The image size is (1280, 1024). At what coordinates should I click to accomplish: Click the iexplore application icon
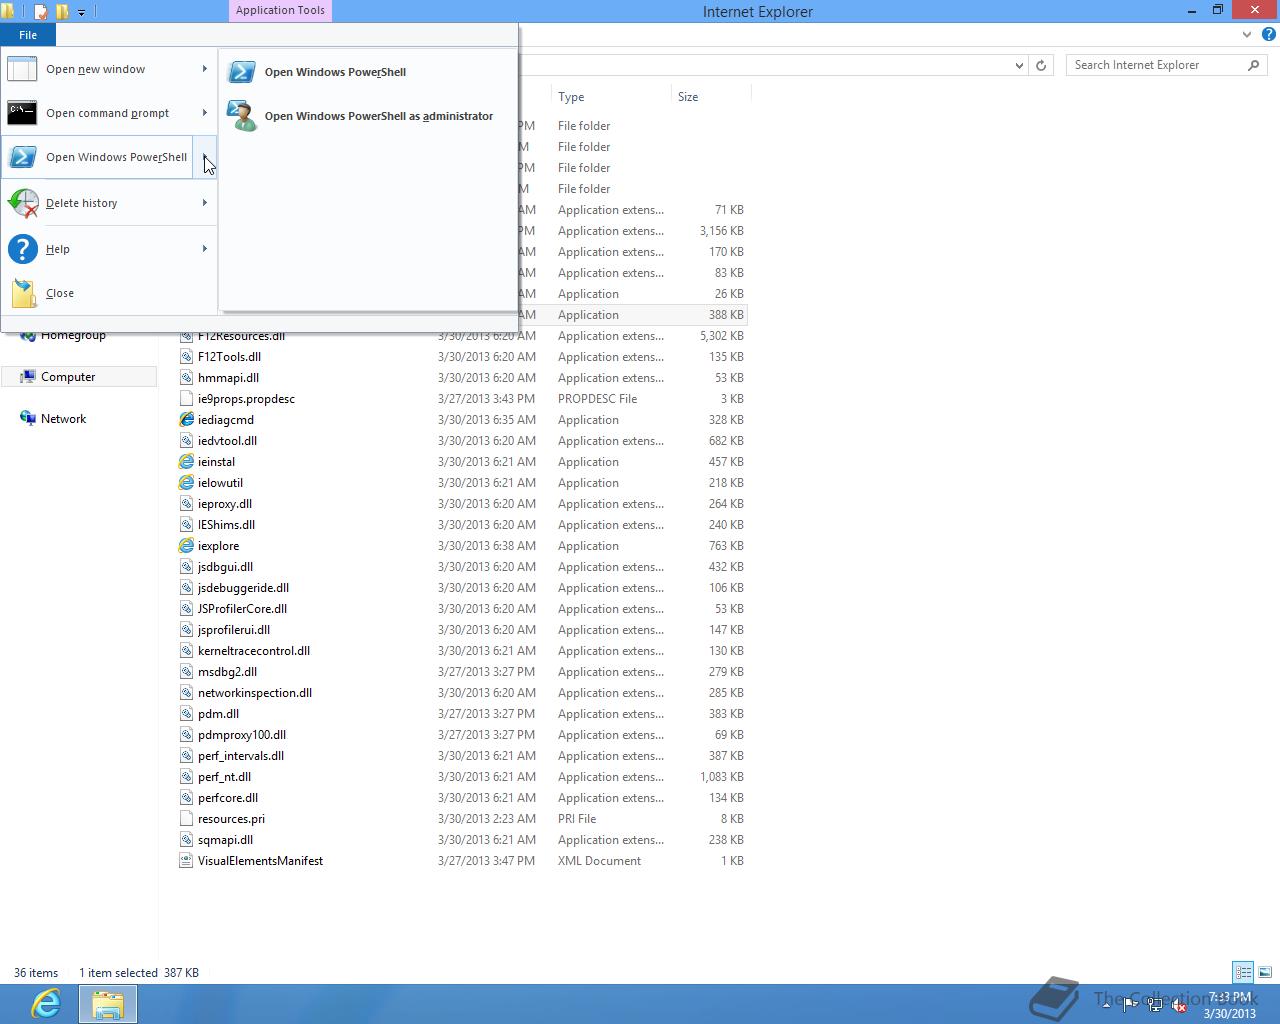point(186,546)
